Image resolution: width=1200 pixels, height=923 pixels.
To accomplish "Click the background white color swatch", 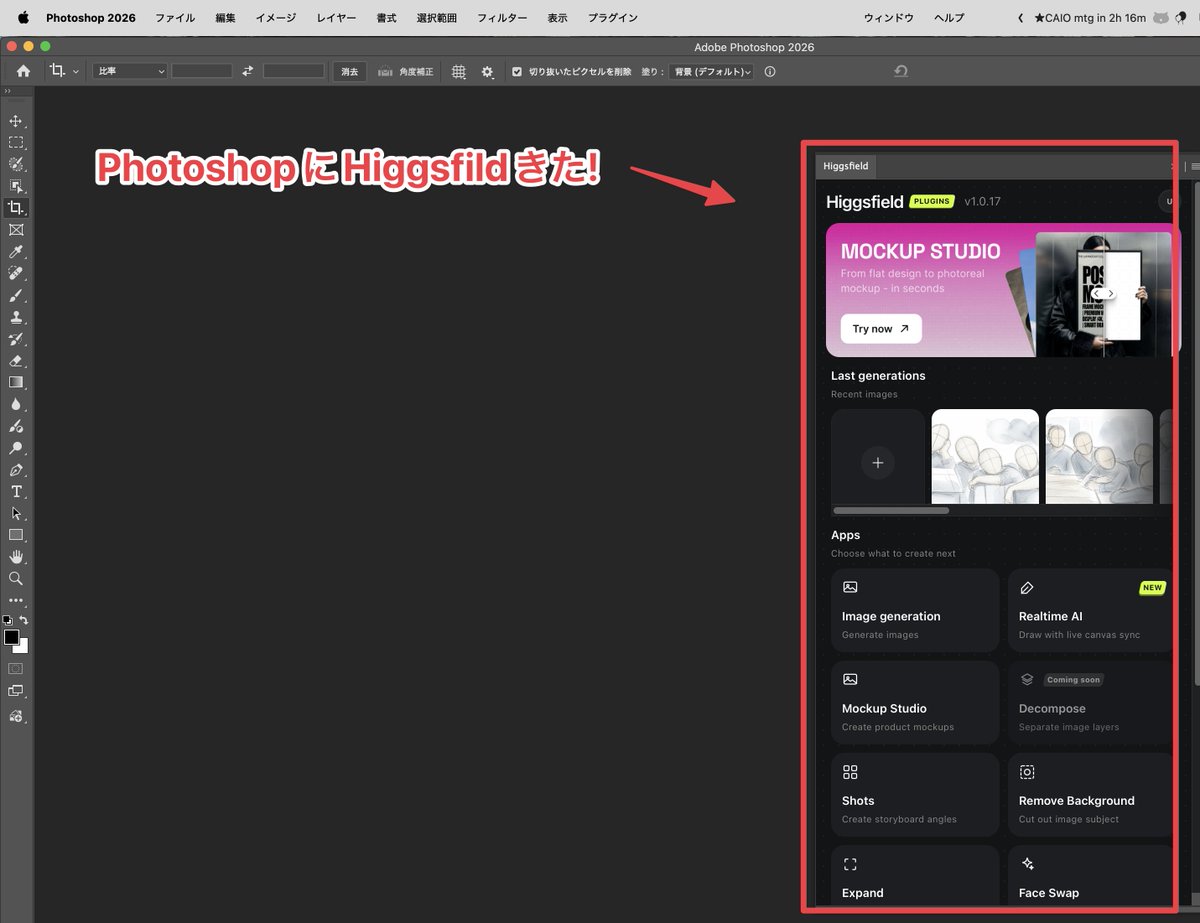I will [x=23, y=647].
